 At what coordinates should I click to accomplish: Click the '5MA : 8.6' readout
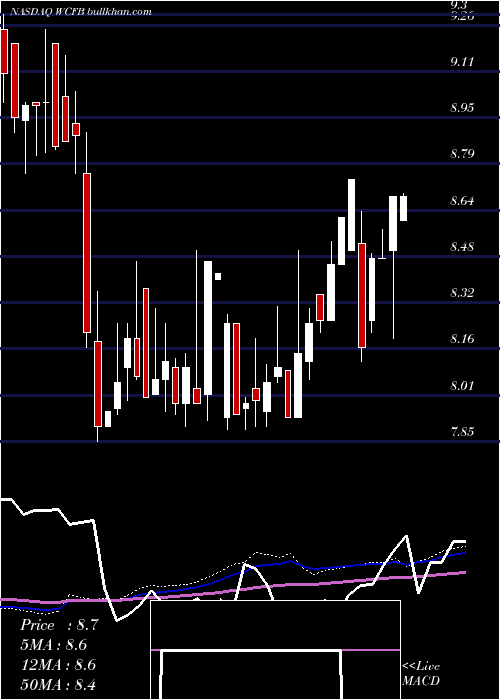click(x=54, y=645)
